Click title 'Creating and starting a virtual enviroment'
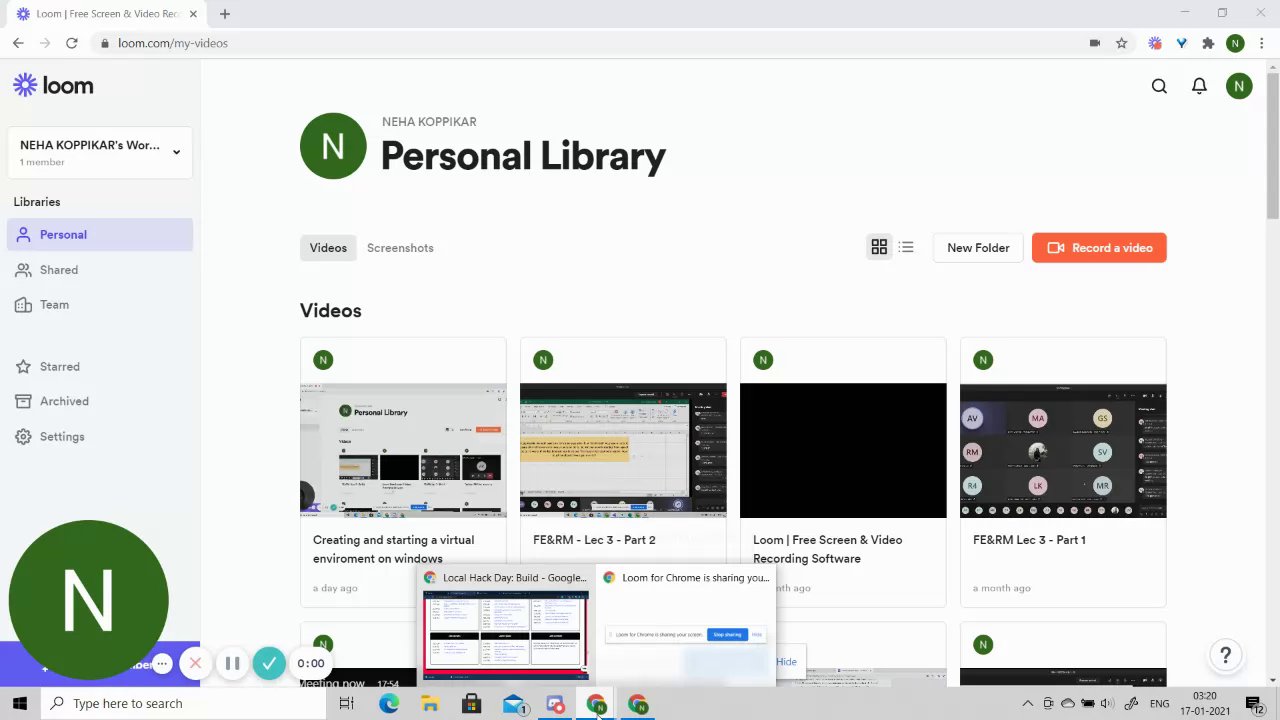 [x=394, y=549]
